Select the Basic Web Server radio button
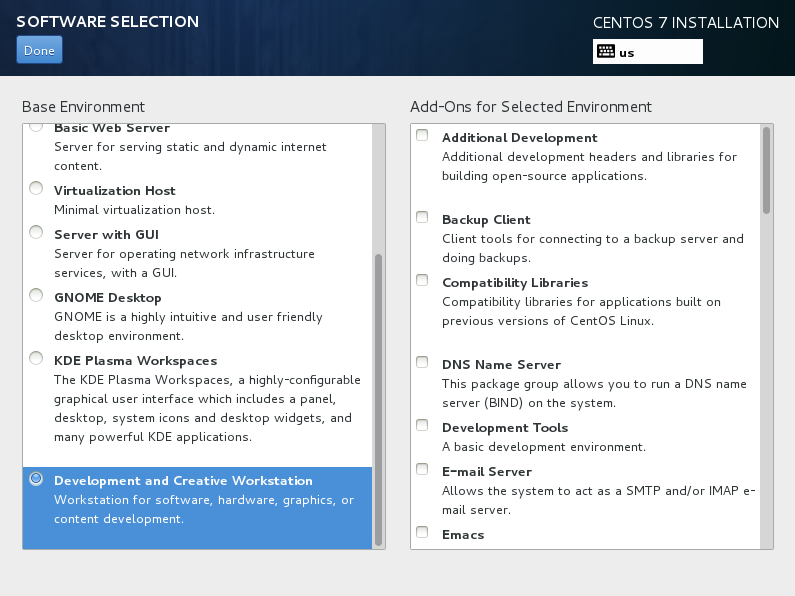This screenshot has width=795, height=596. (36, 126)
